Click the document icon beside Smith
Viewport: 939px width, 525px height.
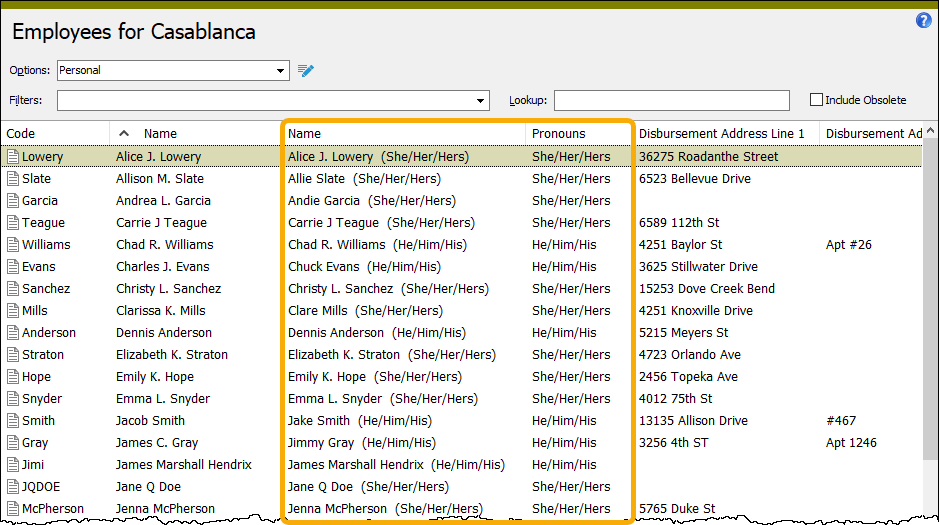pos(13,421)
